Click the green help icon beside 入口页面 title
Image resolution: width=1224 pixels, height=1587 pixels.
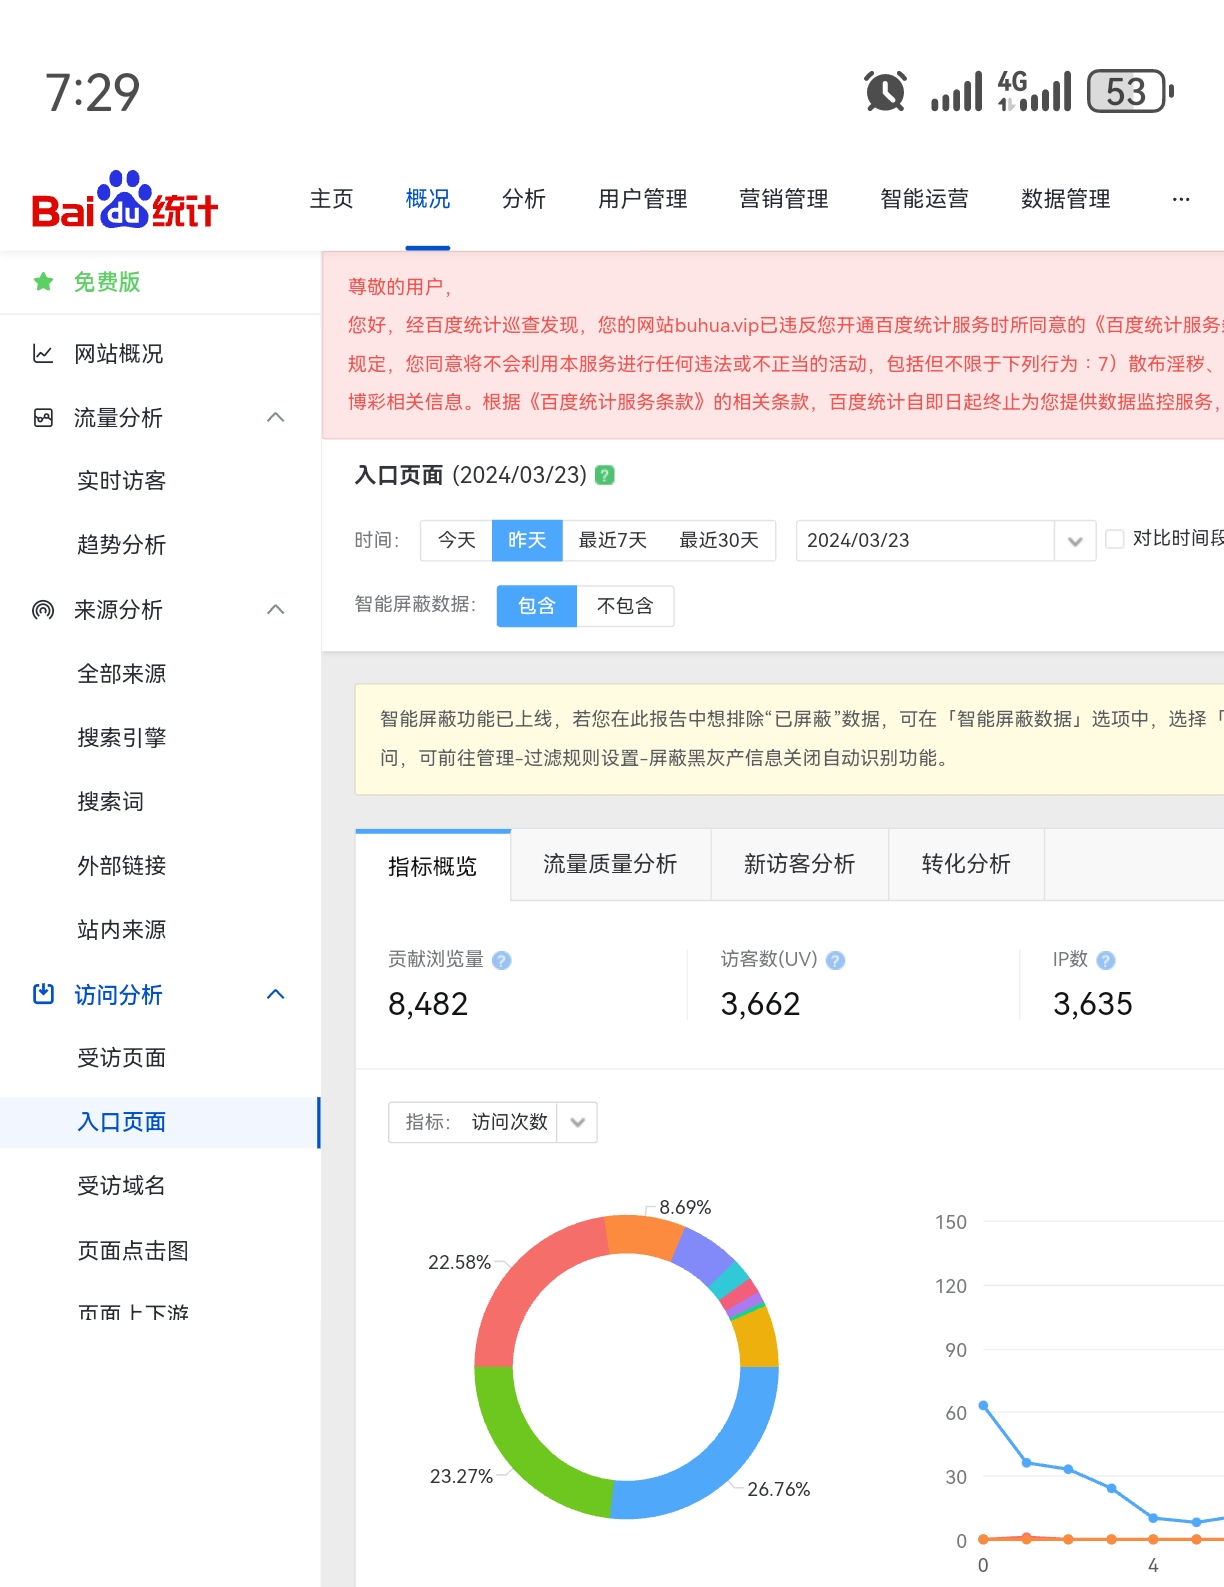click(605, 475)
